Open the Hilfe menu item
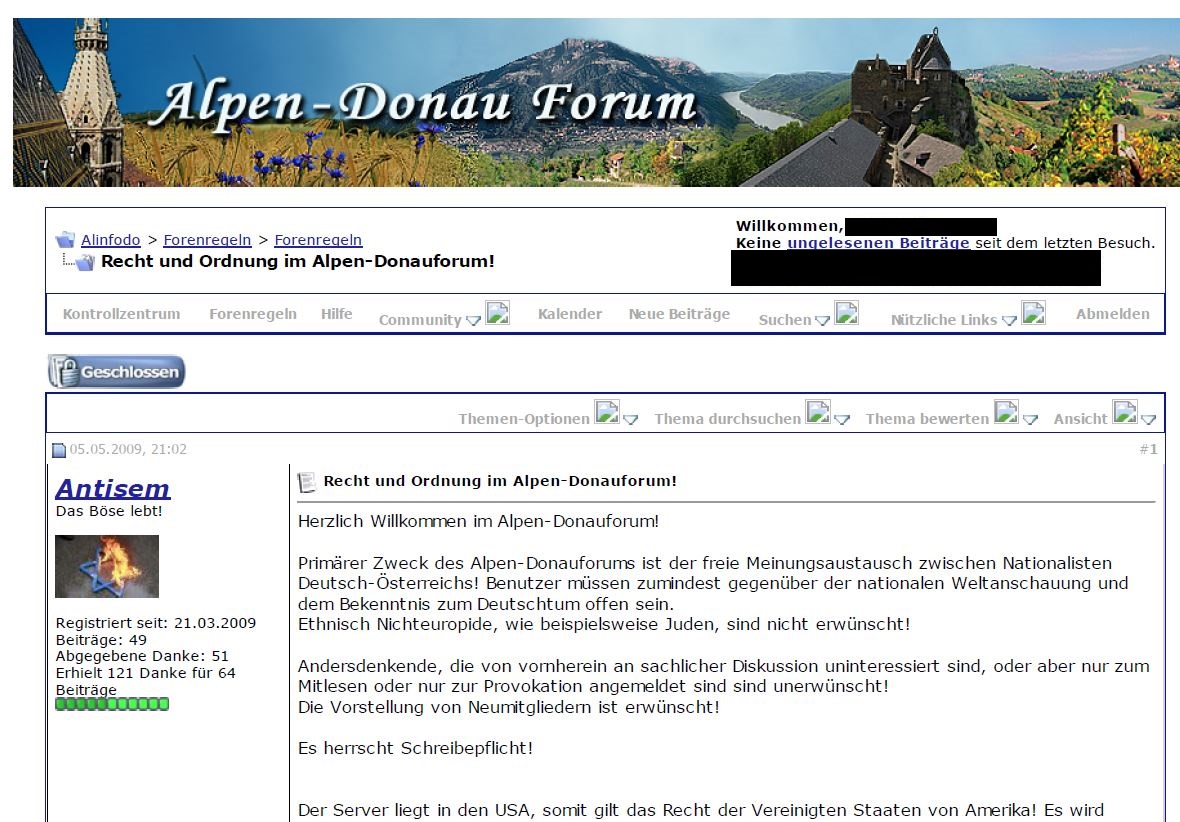Viewport: 1180px width, 822px height. pos(336,314)
